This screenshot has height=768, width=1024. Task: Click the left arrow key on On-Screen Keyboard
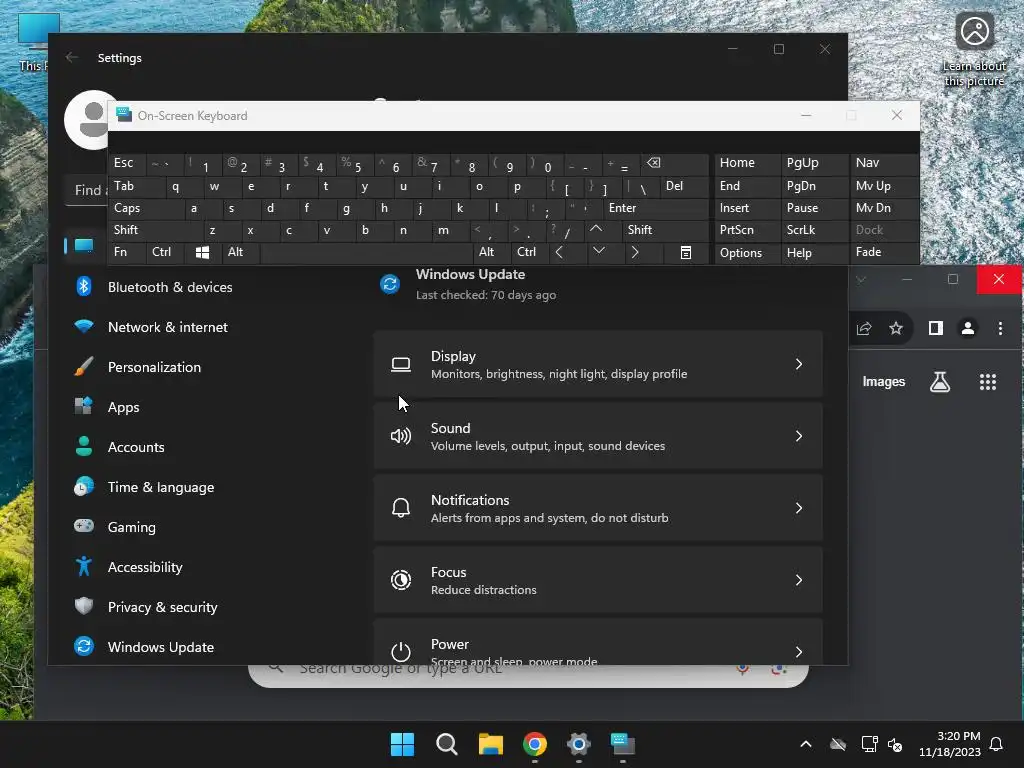click(x=558, y=252)
